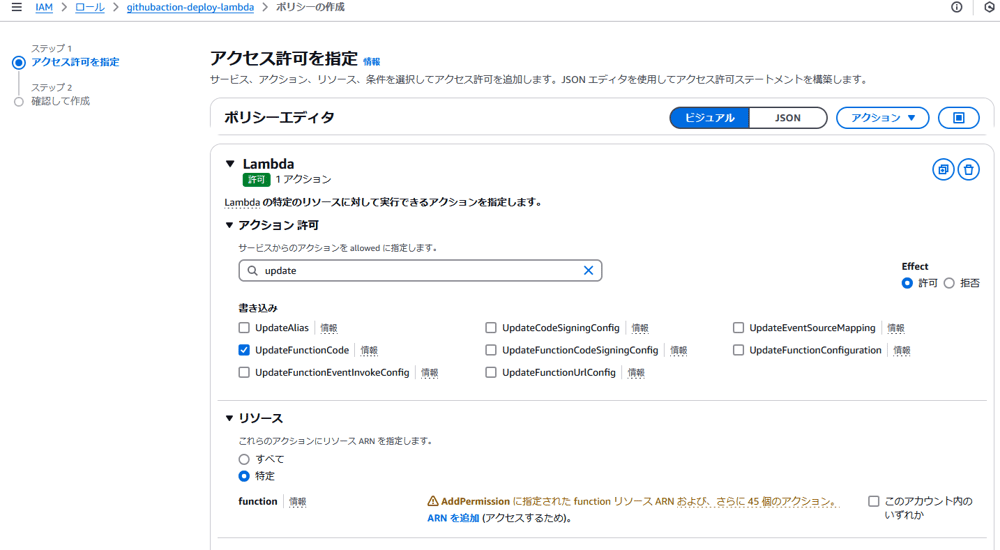Switch to the JSON editor tab

click(x=788, y=118)
